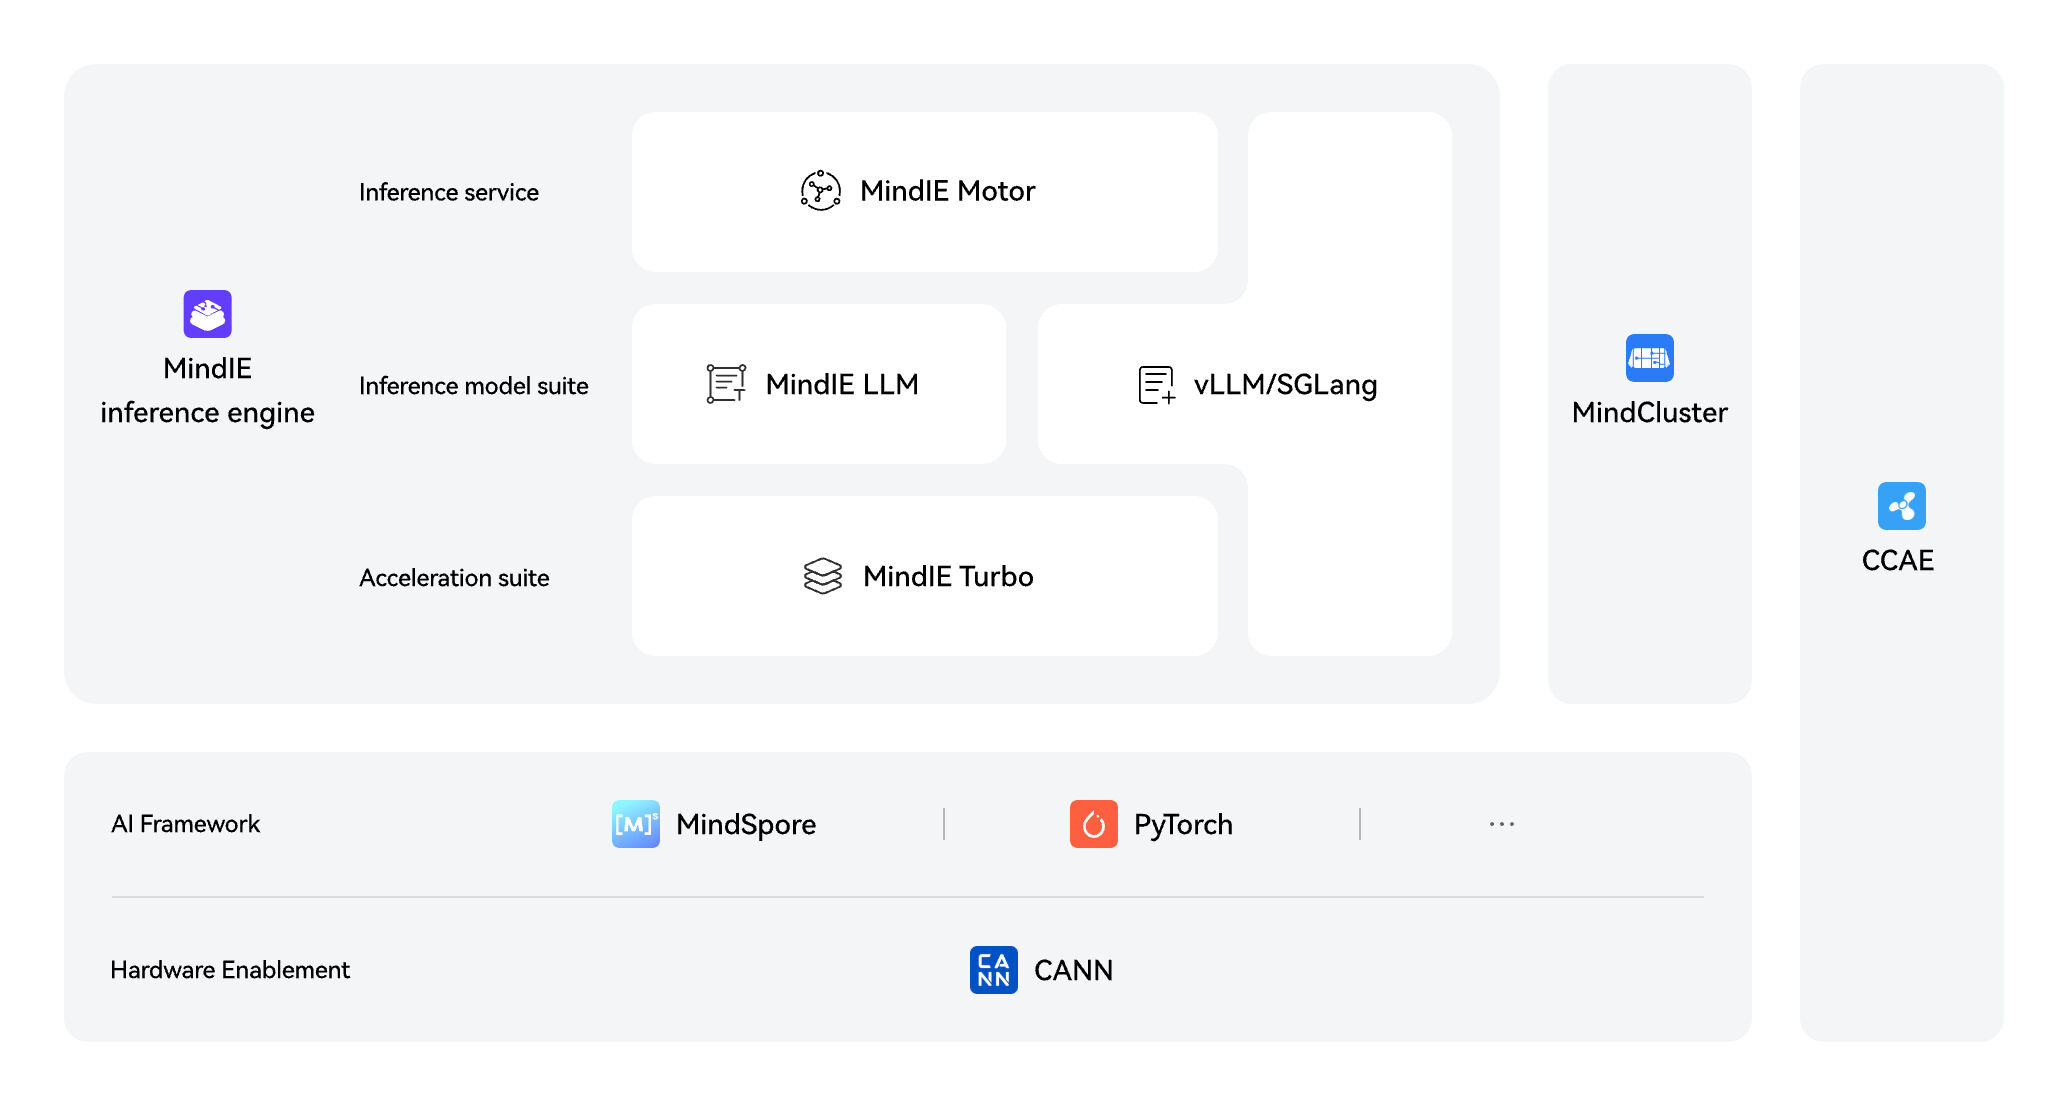Screen dimensions: 2068x1106
Task: Click the blue CANN logo icon
Action: (993, 970)
